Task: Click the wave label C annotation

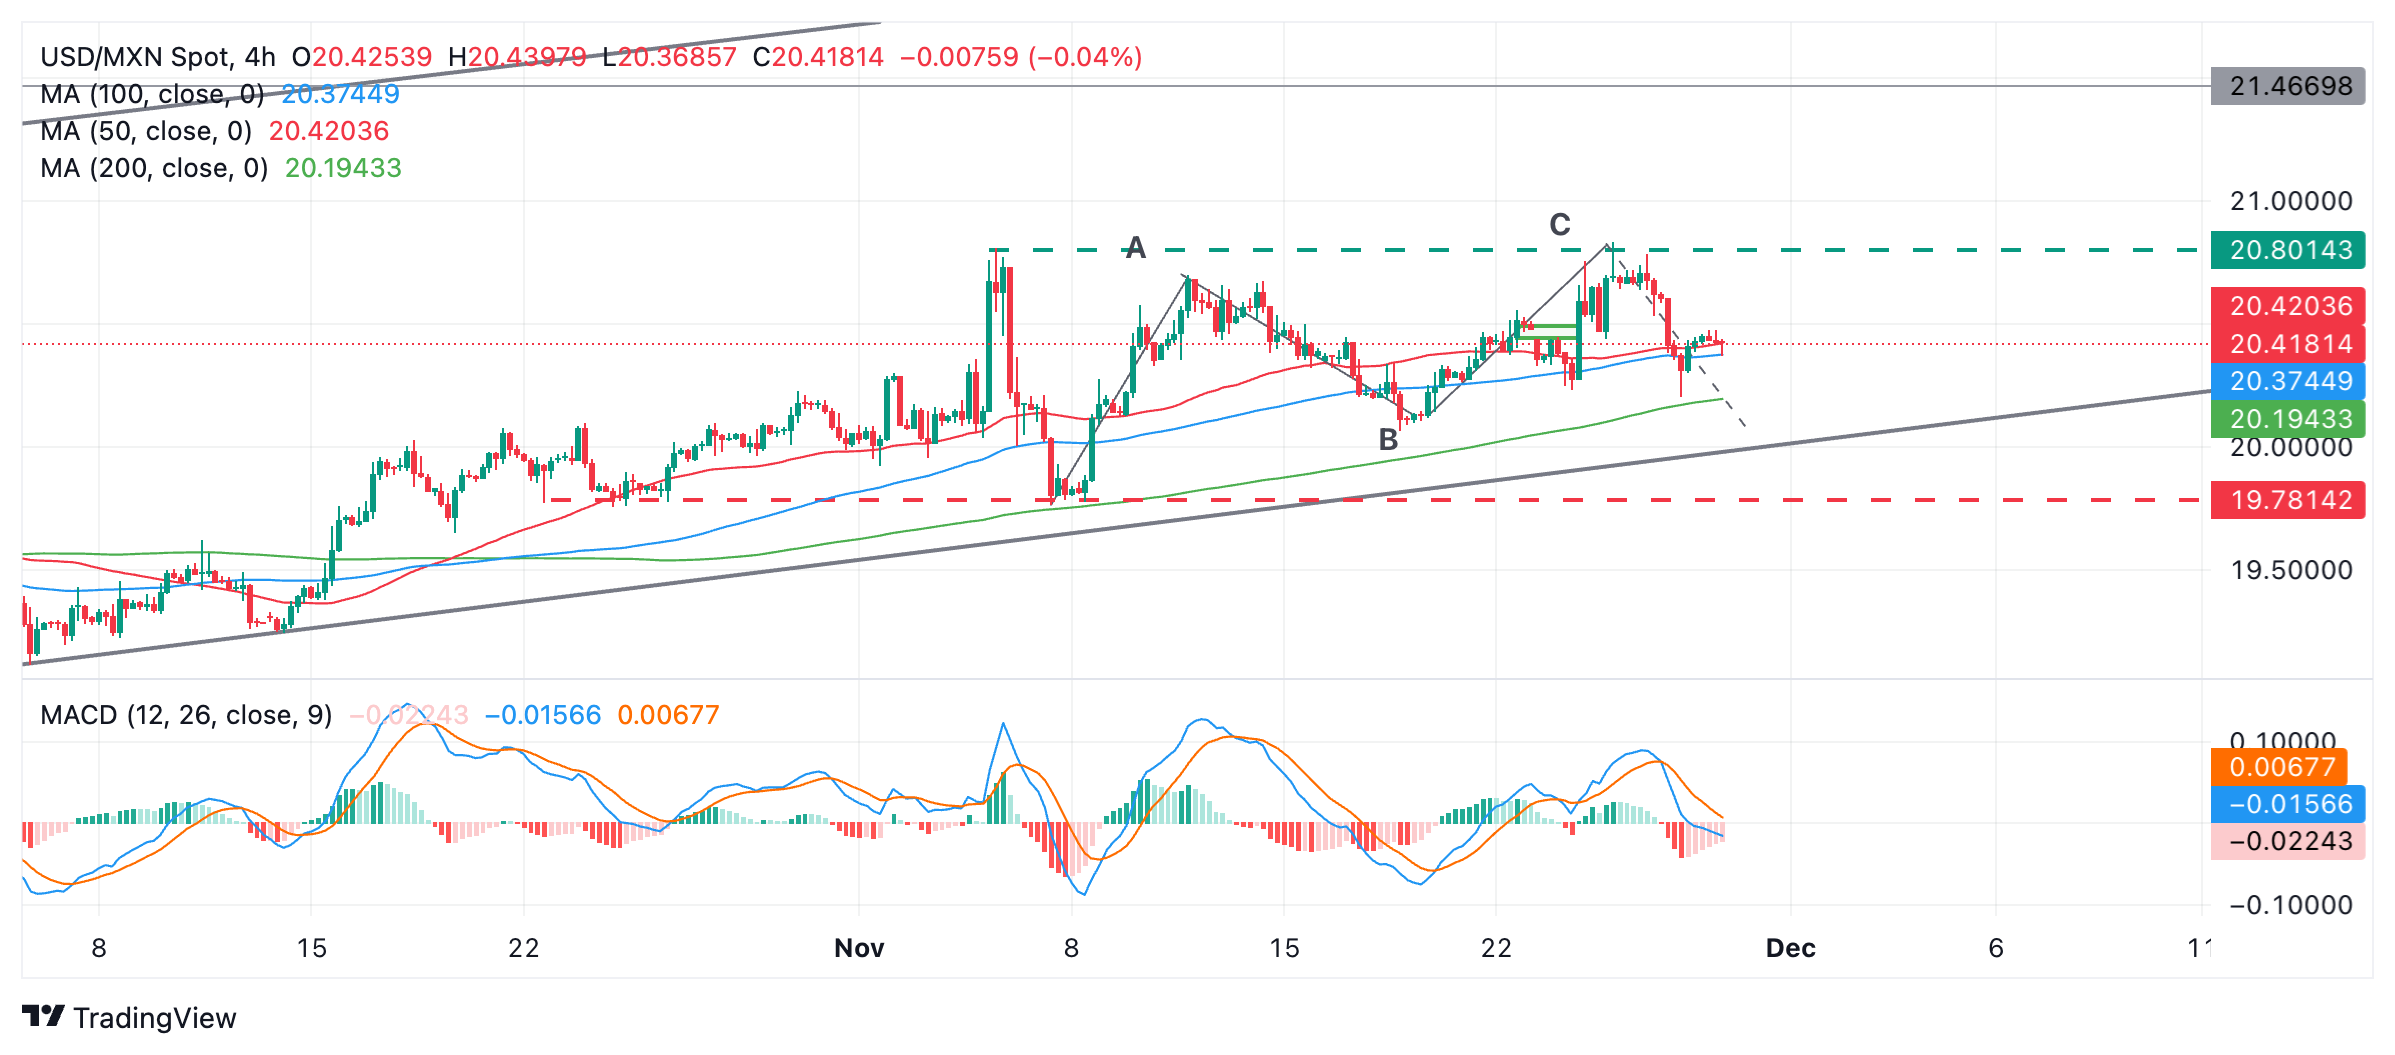Action: (1560, 224)
